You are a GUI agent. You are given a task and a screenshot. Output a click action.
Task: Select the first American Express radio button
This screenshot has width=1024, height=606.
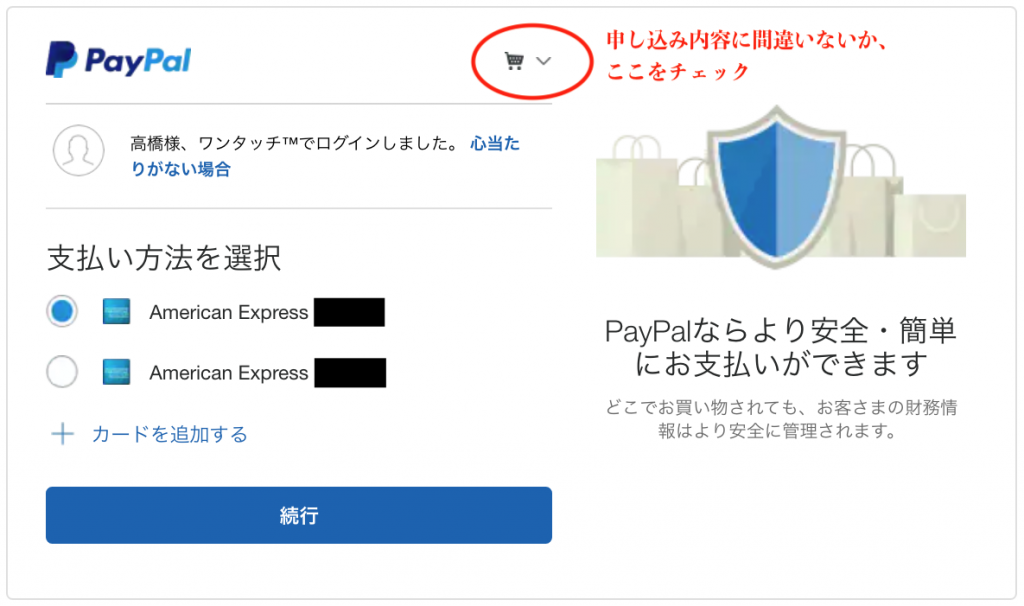62,311
